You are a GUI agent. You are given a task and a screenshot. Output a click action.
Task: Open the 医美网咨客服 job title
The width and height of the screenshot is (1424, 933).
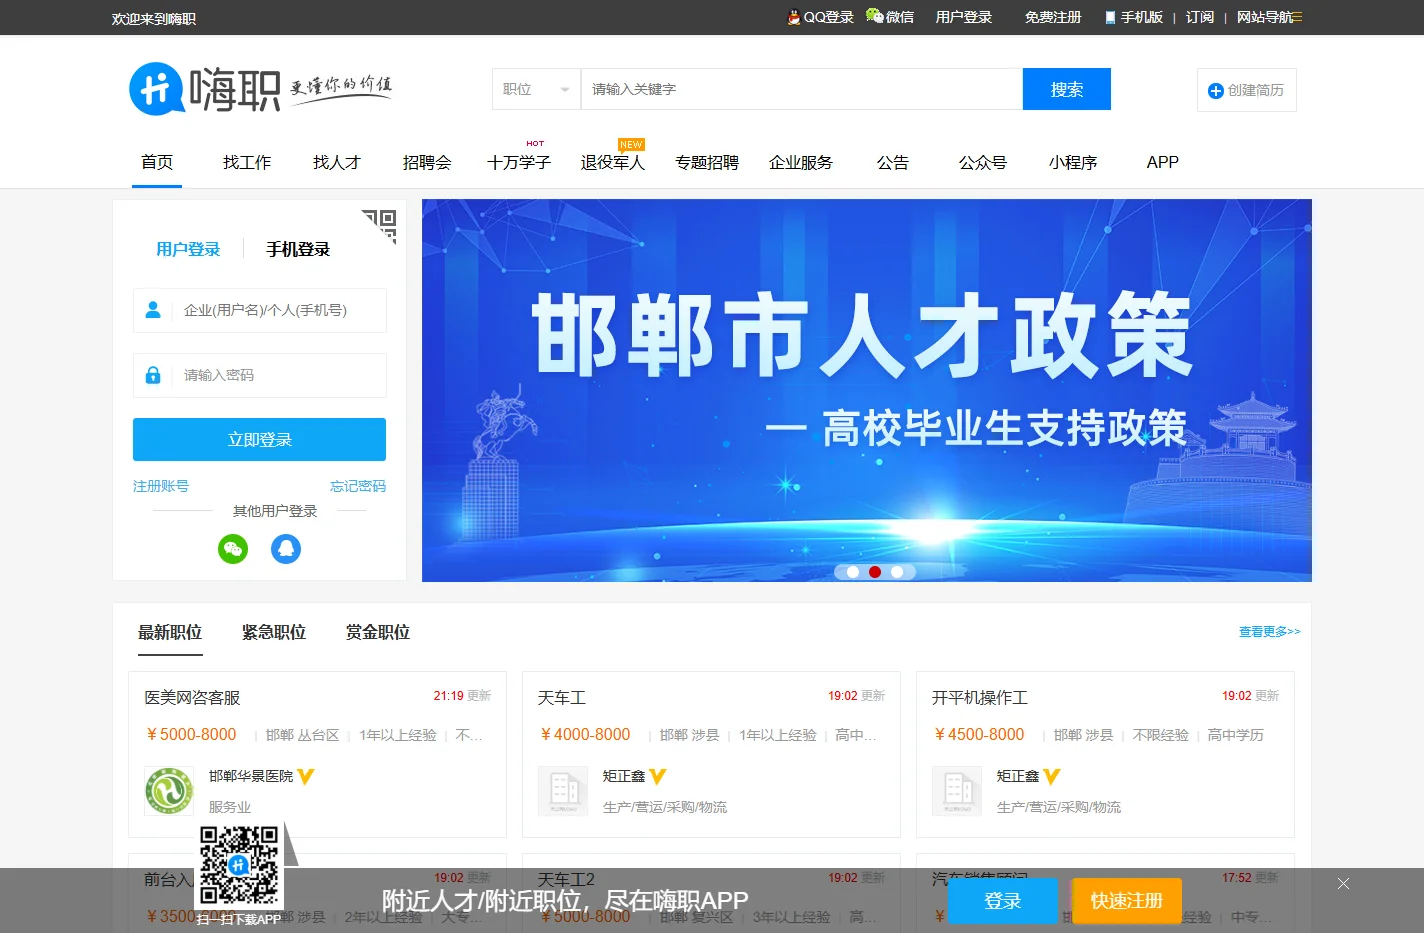[192, 697]
